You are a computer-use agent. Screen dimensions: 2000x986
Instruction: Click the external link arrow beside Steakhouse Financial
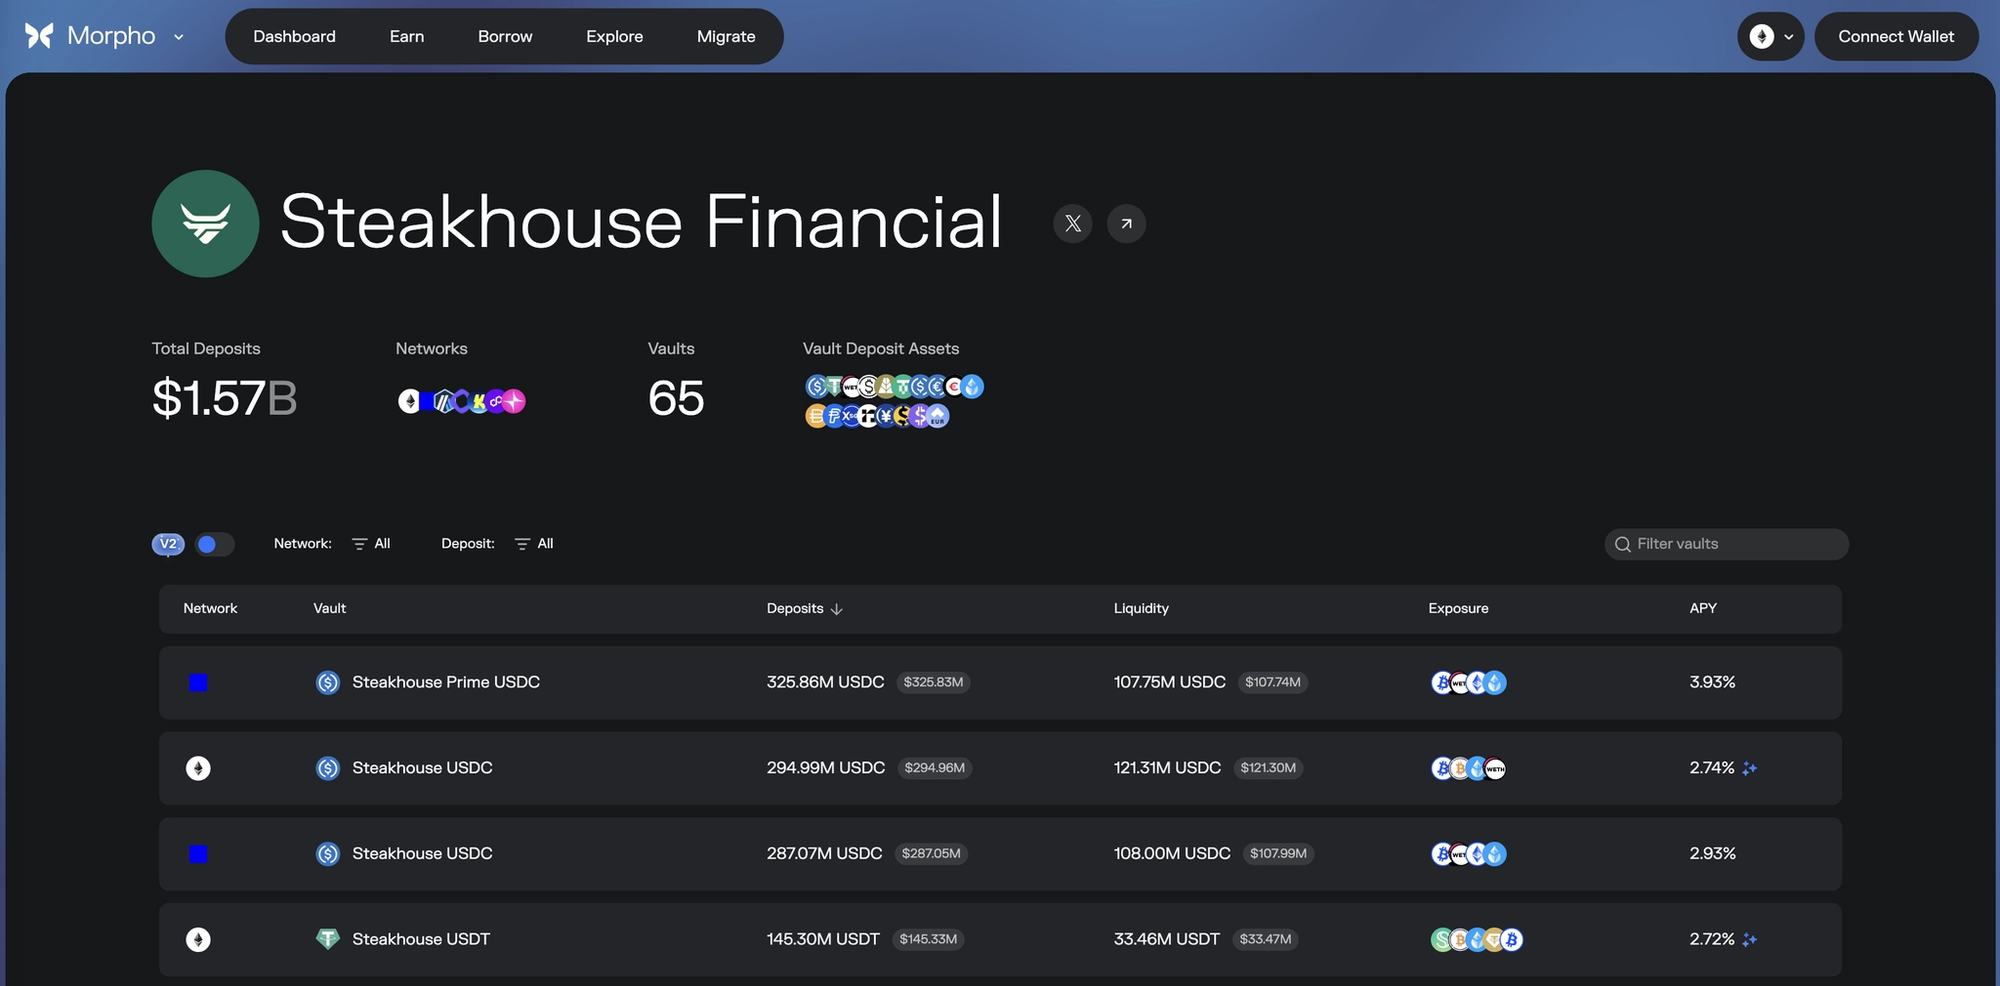tap(1127, 224)
